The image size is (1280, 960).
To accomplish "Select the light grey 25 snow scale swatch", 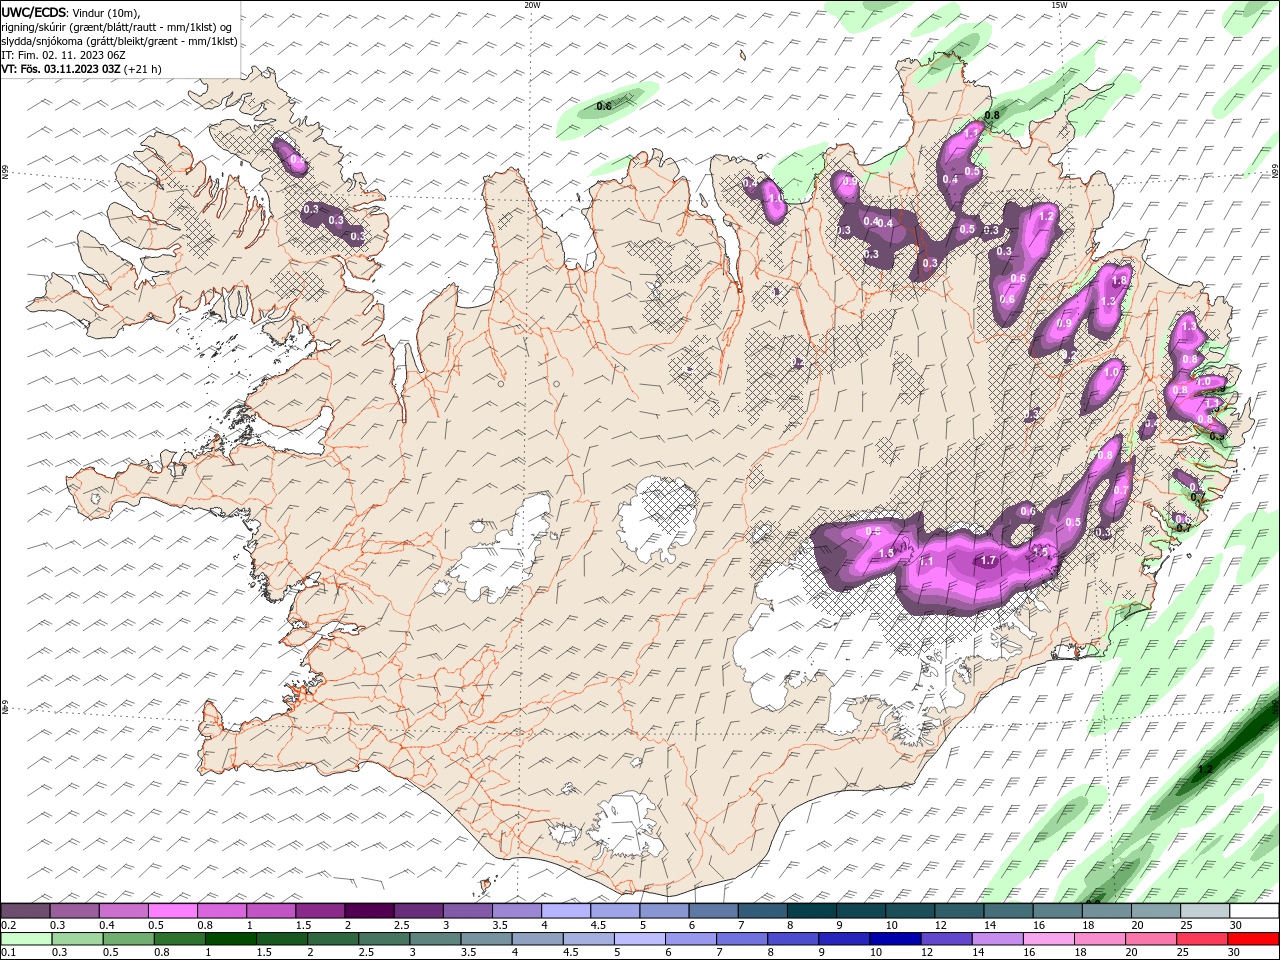I will (x=1205, y=911).
